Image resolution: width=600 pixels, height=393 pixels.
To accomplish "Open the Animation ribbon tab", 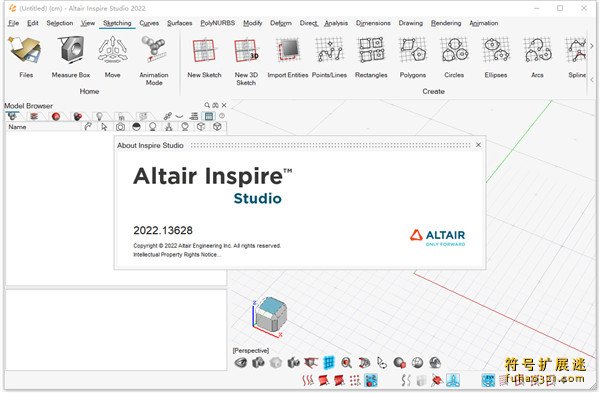I will 484,23.
